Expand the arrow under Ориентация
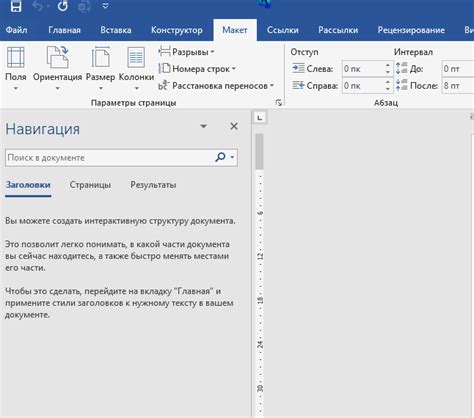The image size is (474, 418). [x=57, y=89]
